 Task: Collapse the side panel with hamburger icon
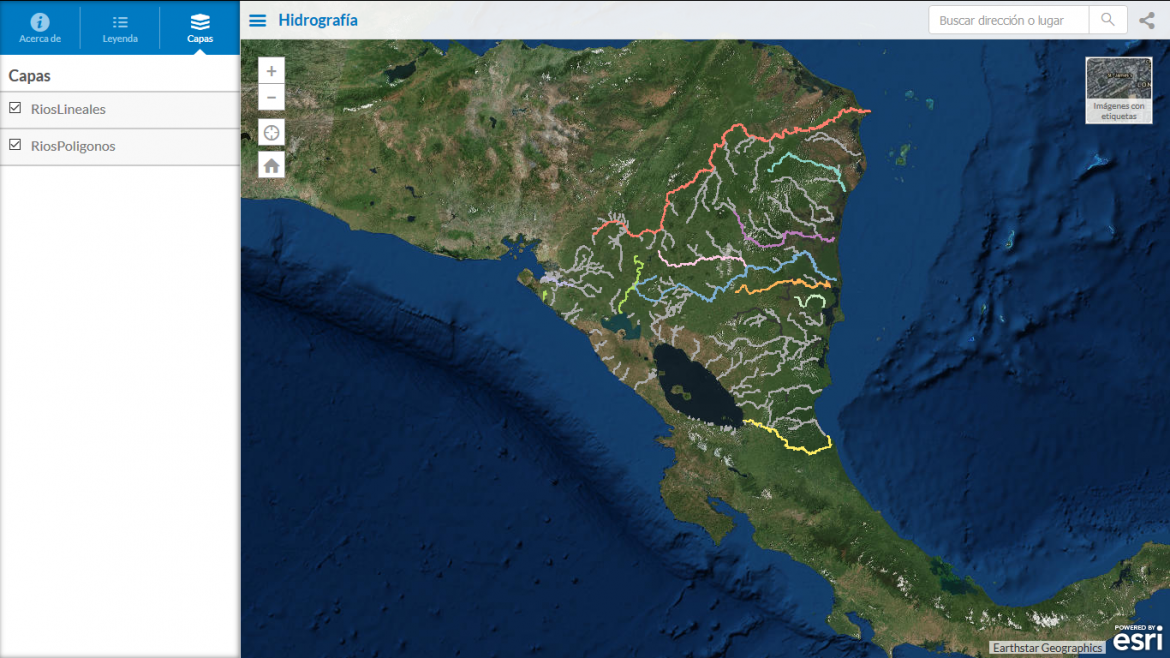[x=257, y=20]
